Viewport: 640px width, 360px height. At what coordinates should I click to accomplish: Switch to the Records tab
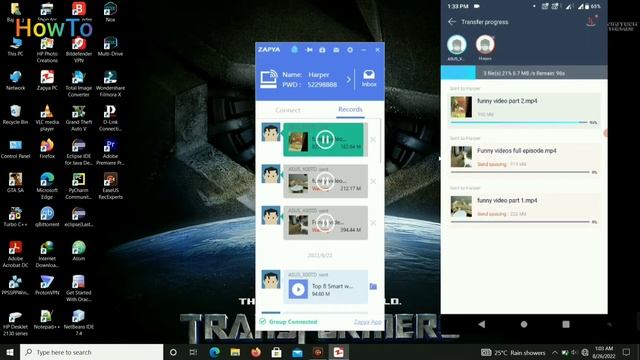point(350,109)
